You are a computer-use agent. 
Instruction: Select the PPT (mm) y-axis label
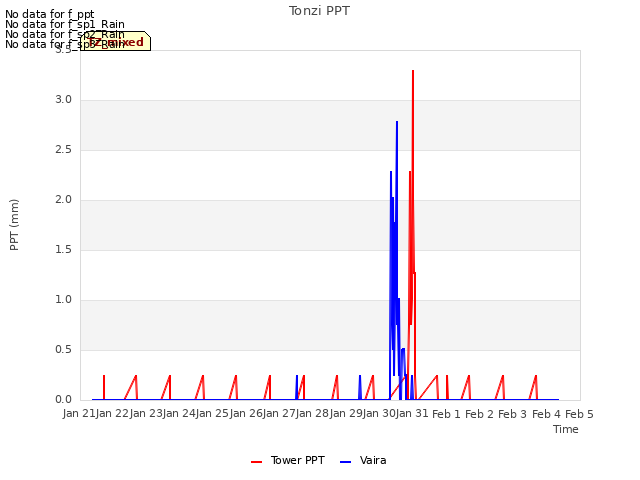(14, 224)
